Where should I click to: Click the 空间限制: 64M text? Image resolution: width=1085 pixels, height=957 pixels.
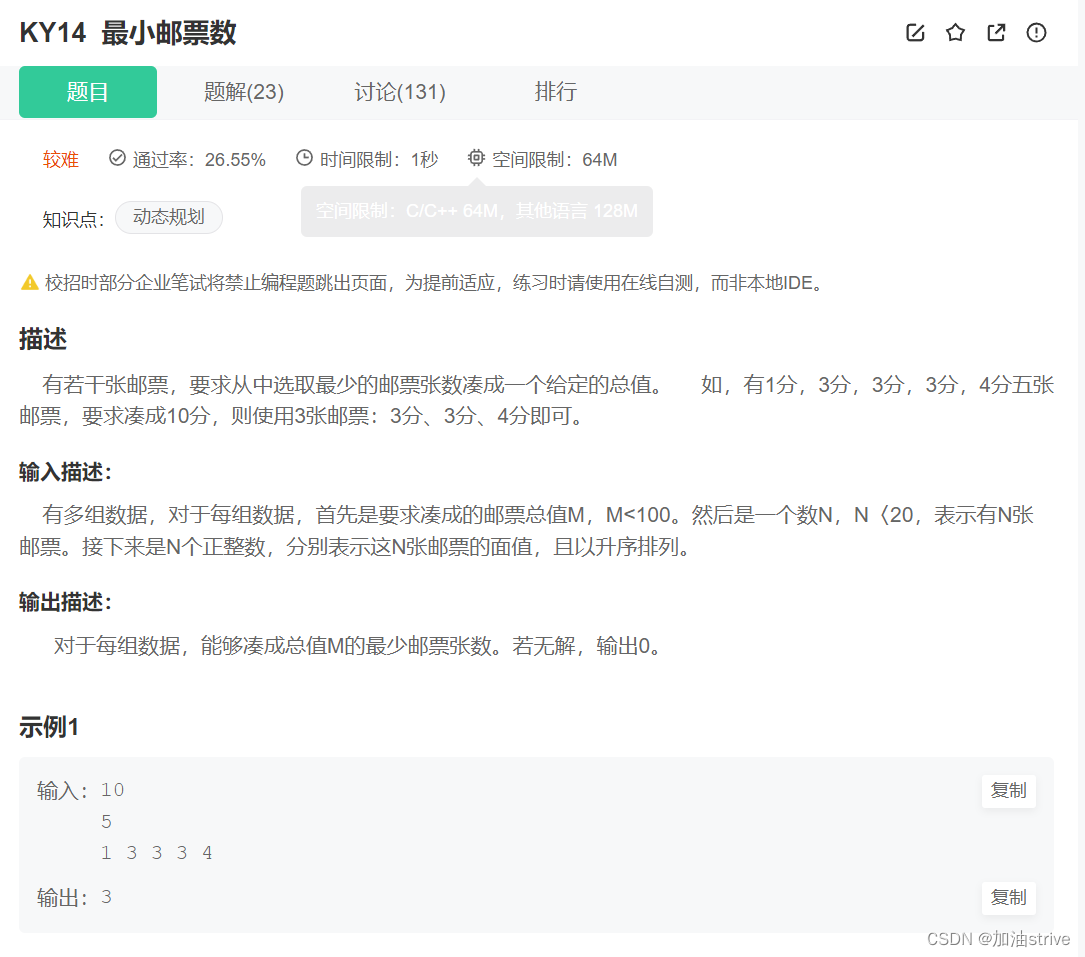point(555,160)
